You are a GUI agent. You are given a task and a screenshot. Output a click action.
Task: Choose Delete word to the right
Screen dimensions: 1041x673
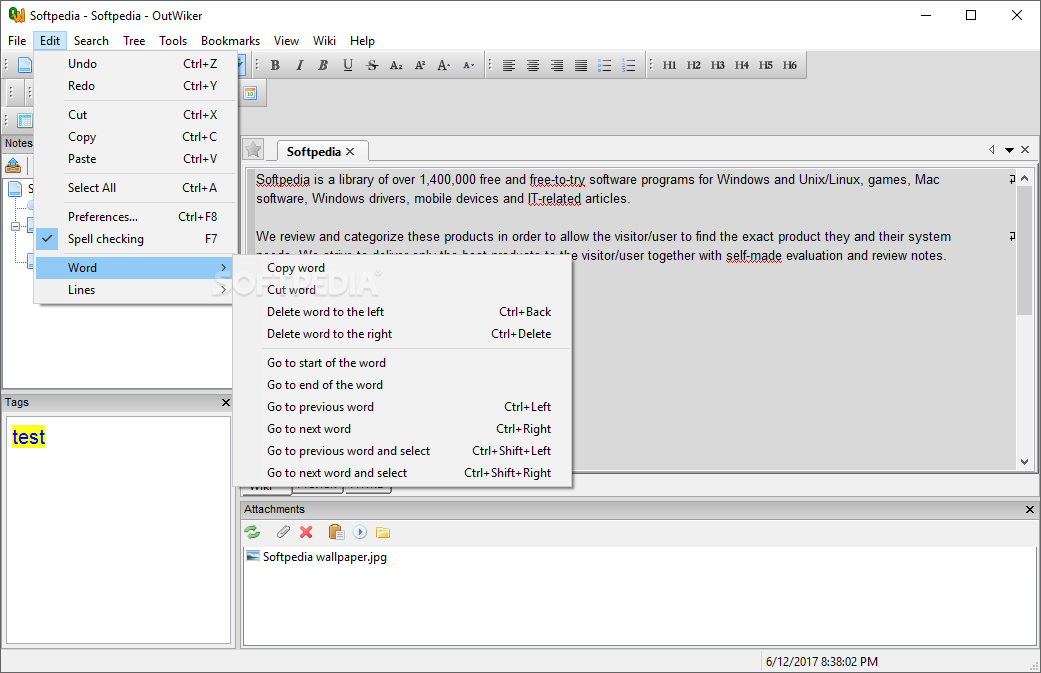point(402,334)
